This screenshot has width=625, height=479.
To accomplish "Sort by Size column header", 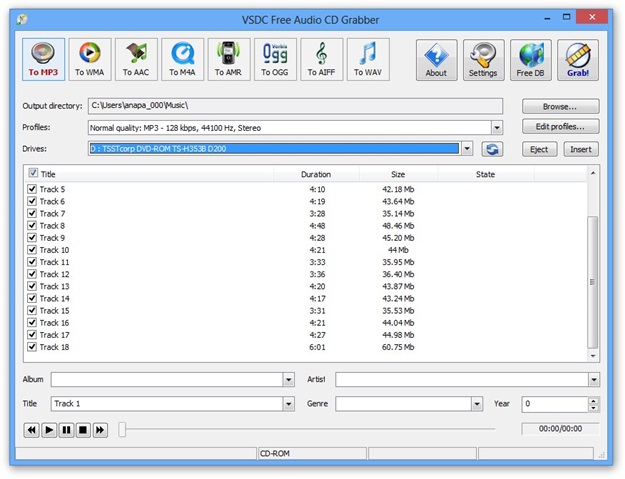I will coord(398,175).
